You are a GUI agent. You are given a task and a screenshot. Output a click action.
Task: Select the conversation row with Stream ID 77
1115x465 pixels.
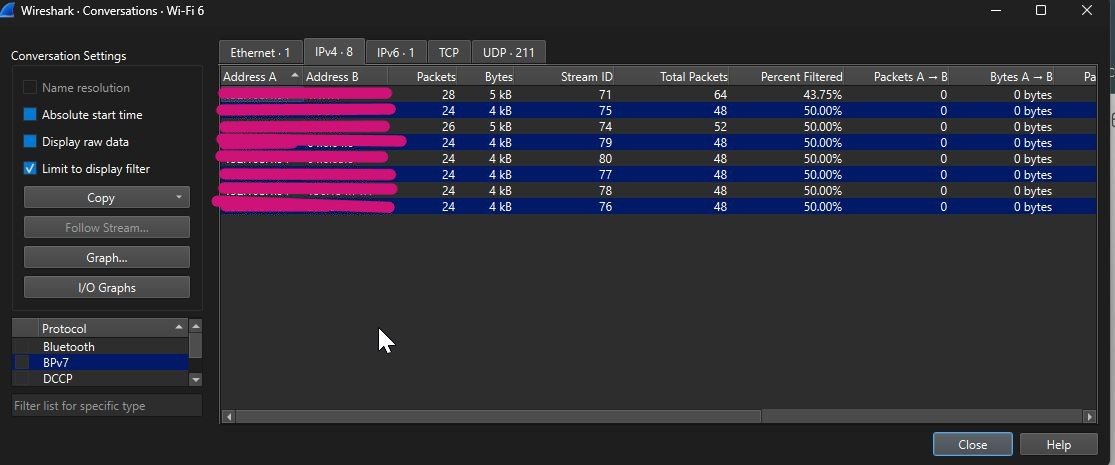click(x=658, y=174)
